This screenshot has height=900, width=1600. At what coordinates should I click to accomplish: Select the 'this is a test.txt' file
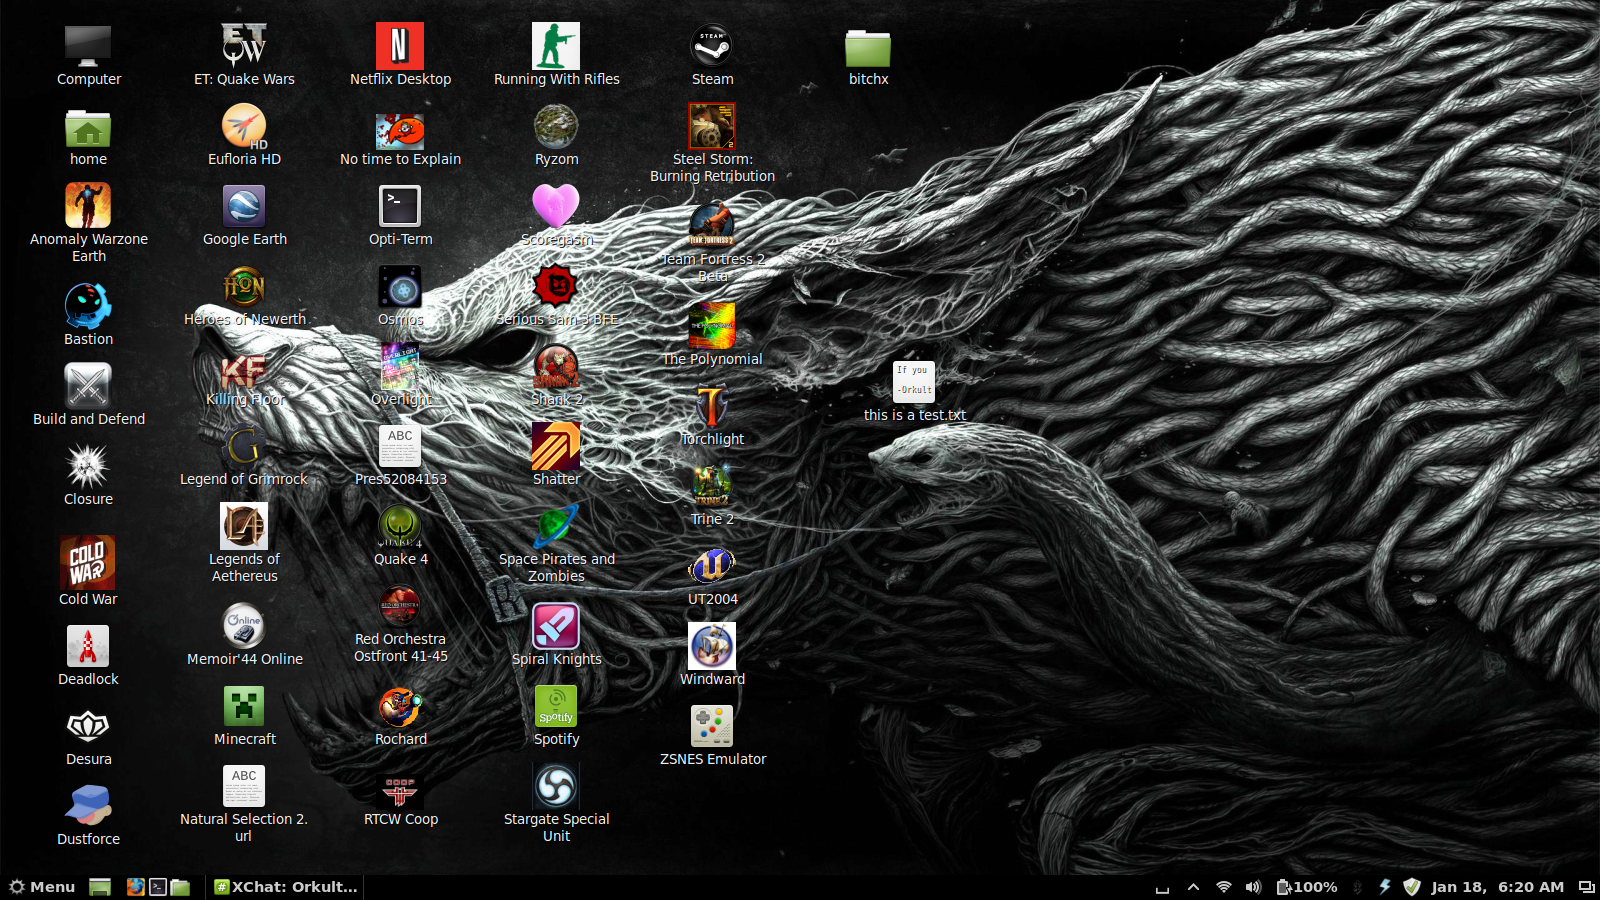(914, 382)
